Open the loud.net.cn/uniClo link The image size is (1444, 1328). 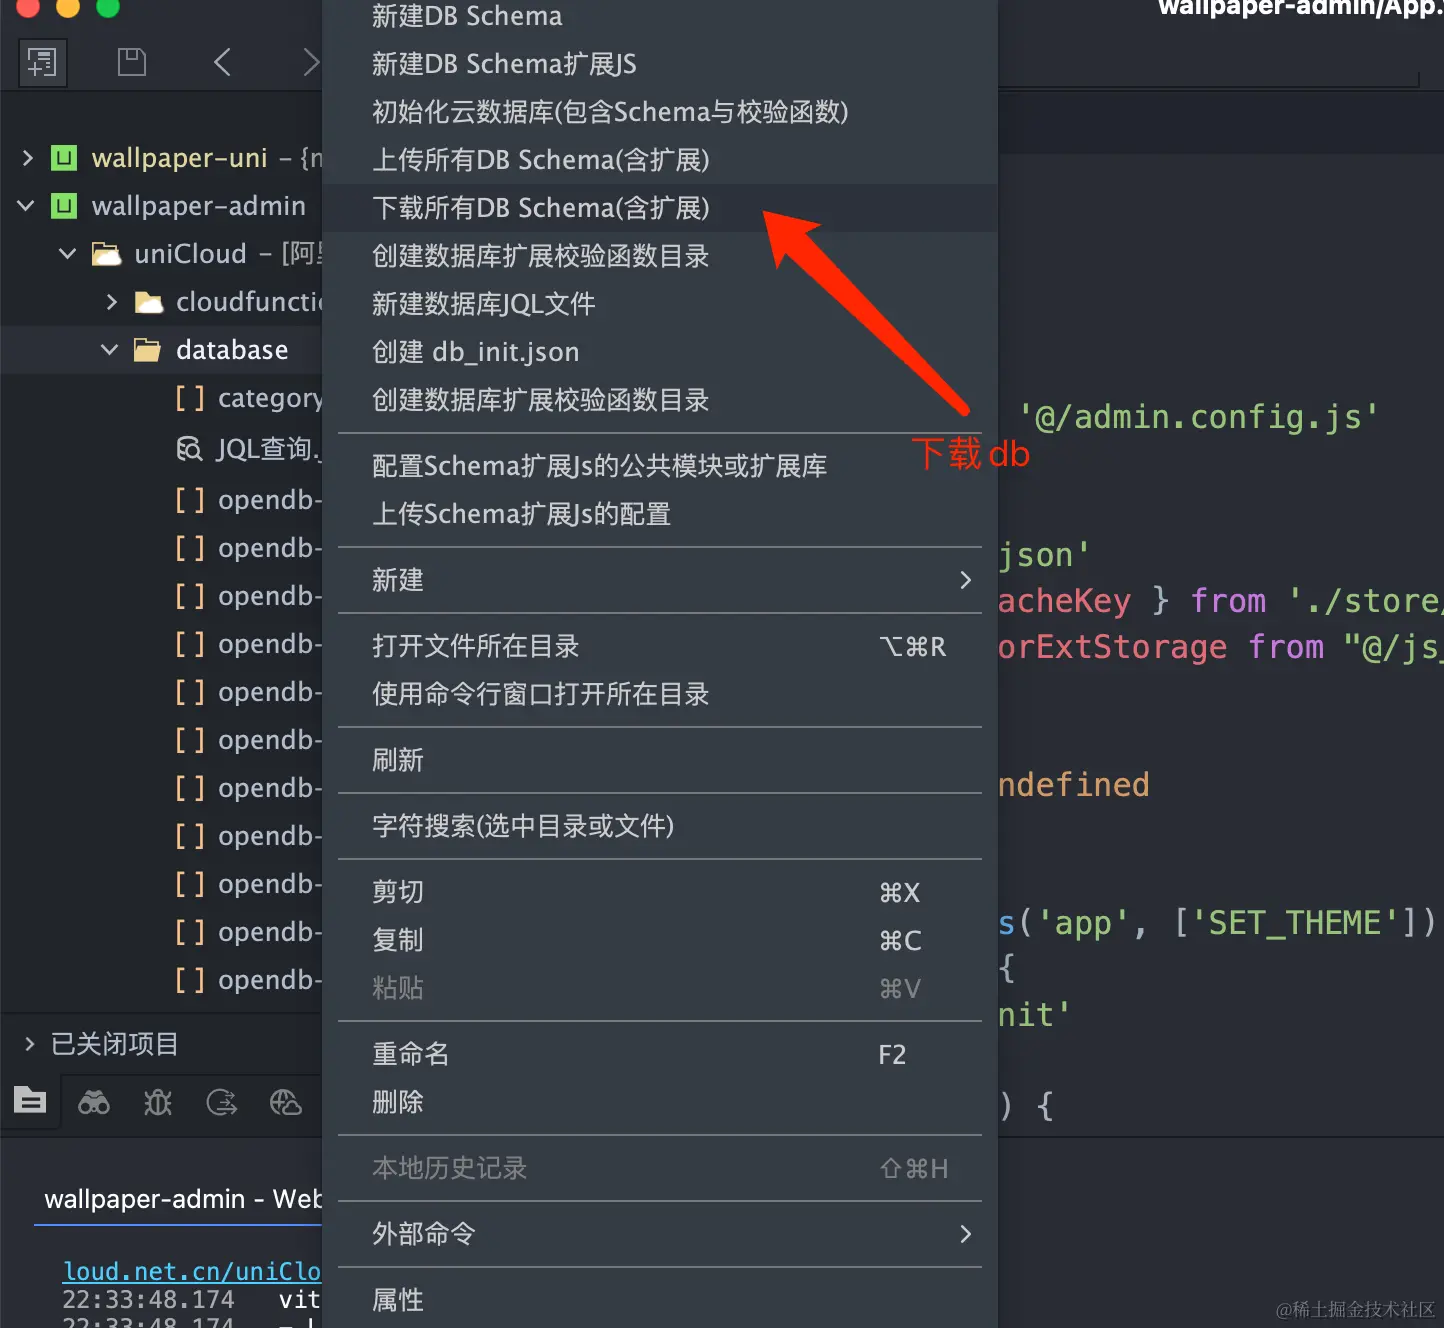tap(190, 1270)
